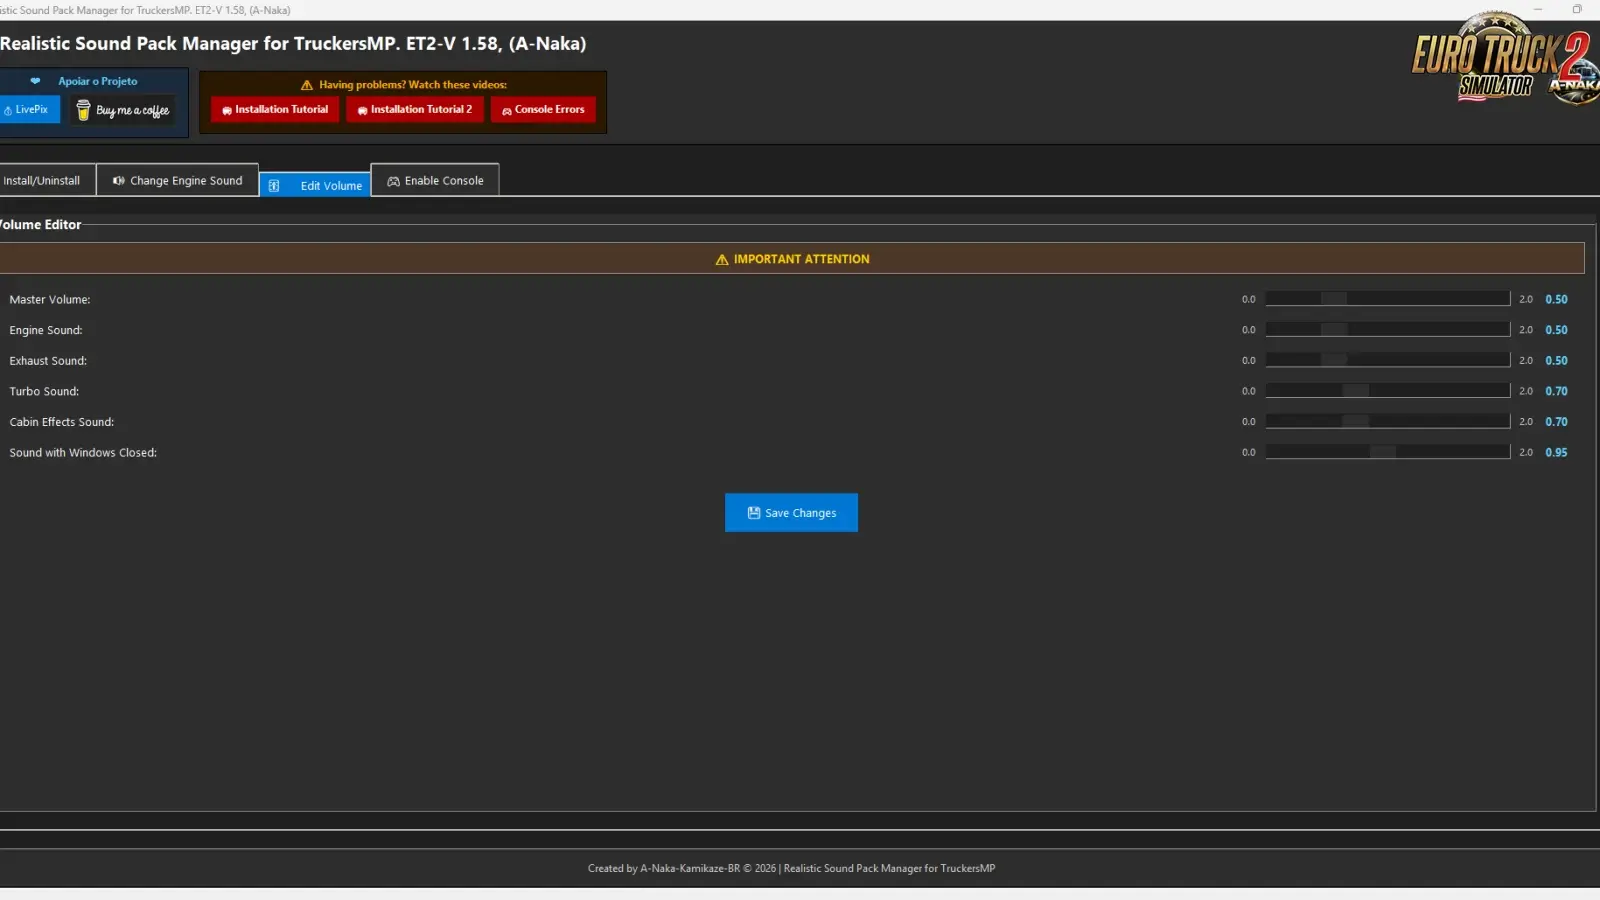Click the warning icon beside Having problems
This screenshot has height=900, width=1600.
pyautogui.click(x=307, y=86)
